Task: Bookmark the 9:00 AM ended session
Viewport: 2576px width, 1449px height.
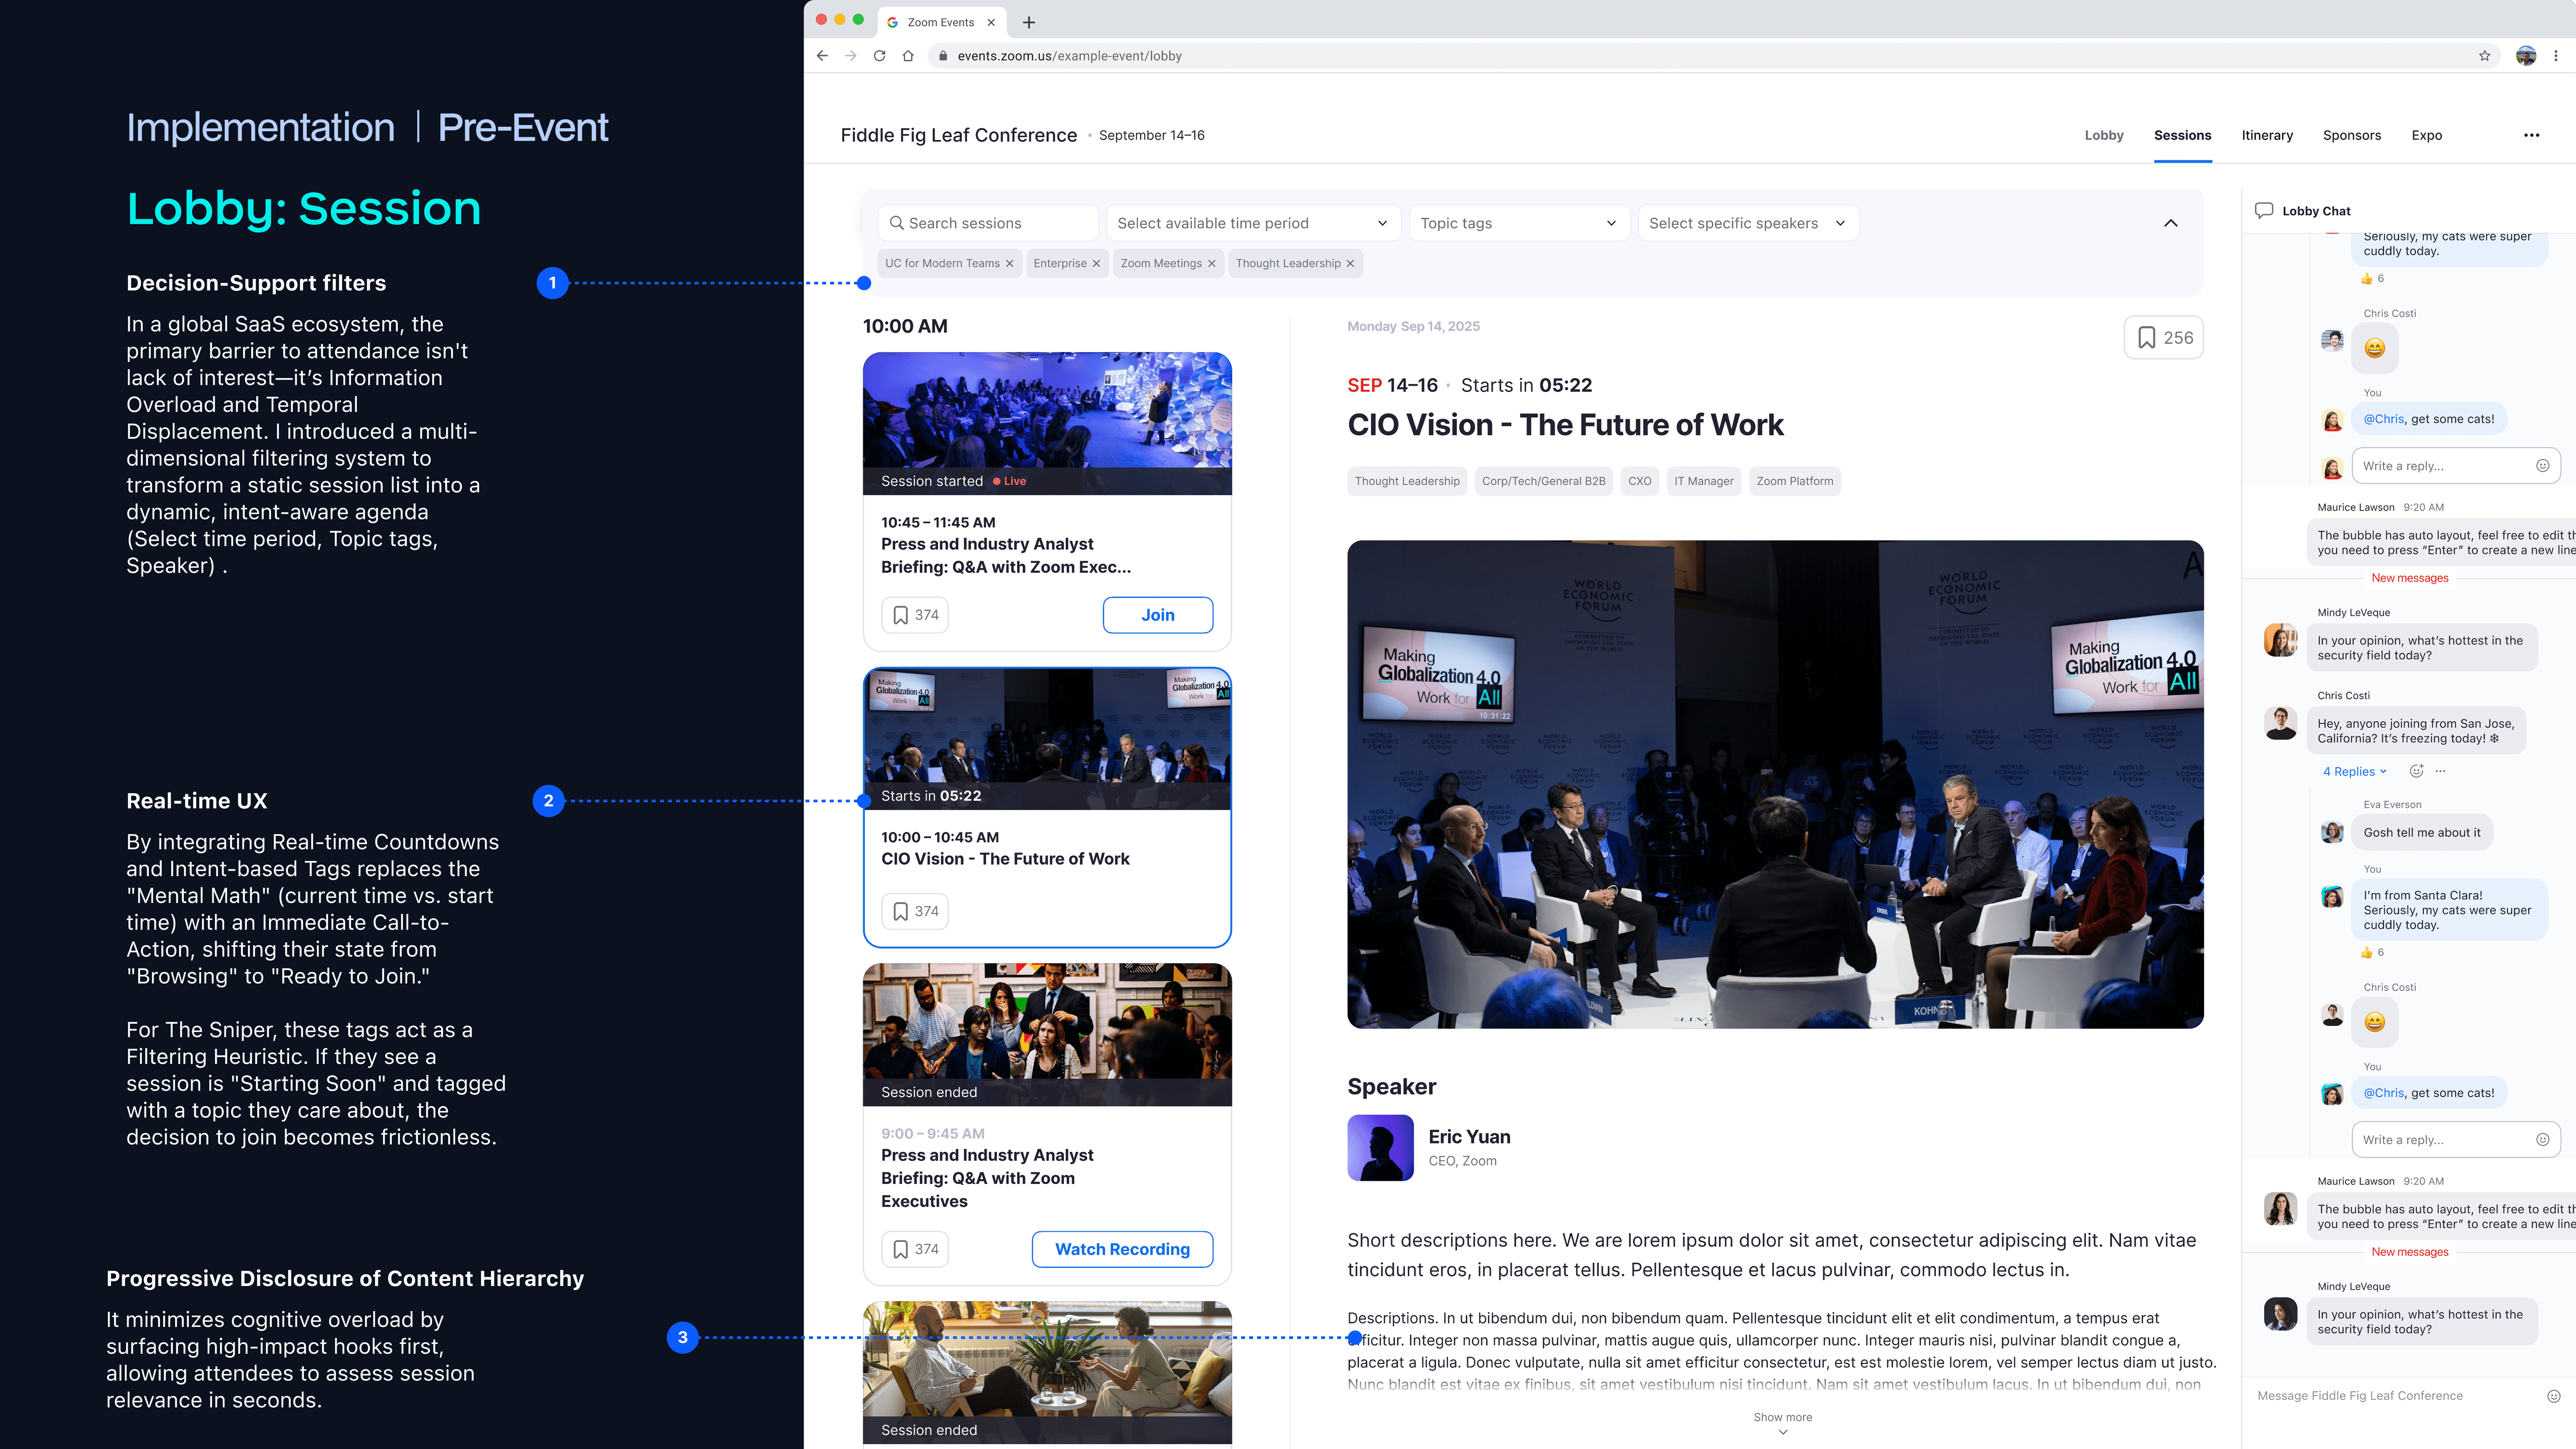Action: [915, 1249]
